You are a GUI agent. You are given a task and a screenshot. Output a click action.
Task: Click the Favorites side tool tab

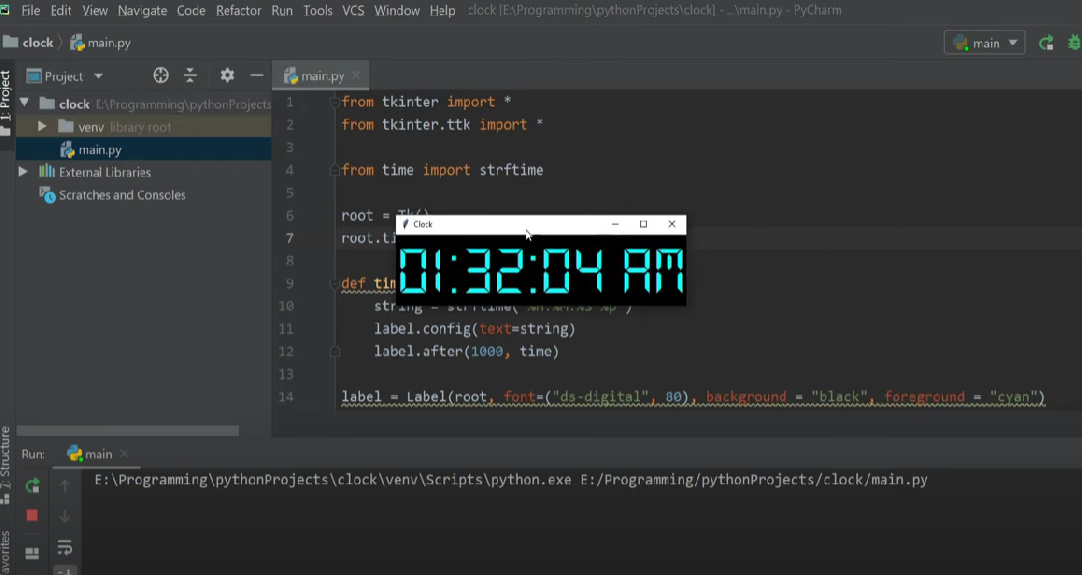pos(6,553)
